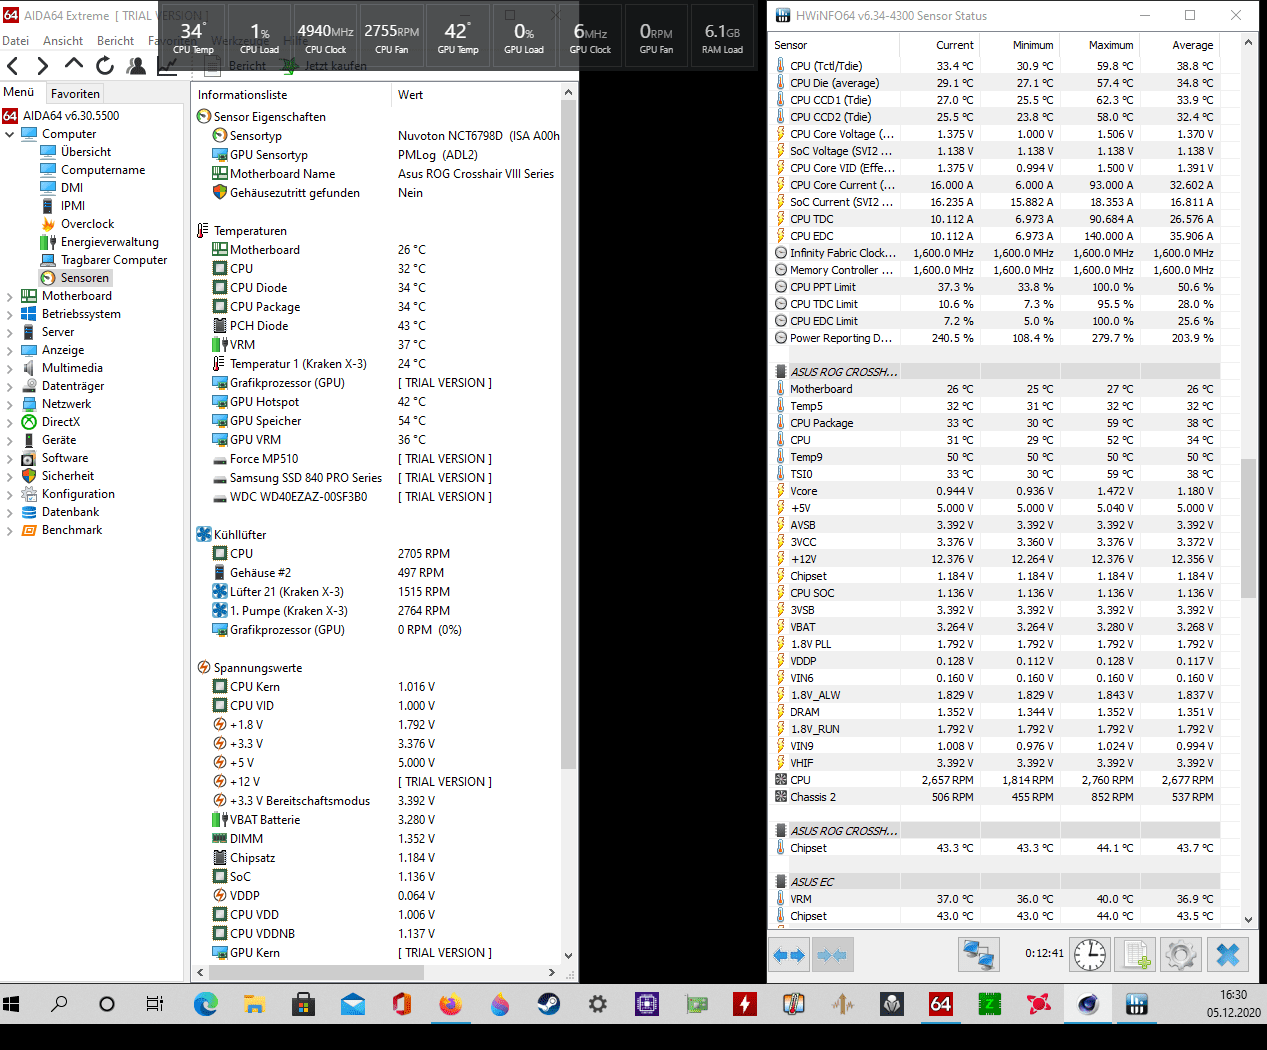Viewport: 1267px width, 1050px height.
Task: Click the HWiNFO sensor list vertical scrollbar
Action: tap(1248, 528)
